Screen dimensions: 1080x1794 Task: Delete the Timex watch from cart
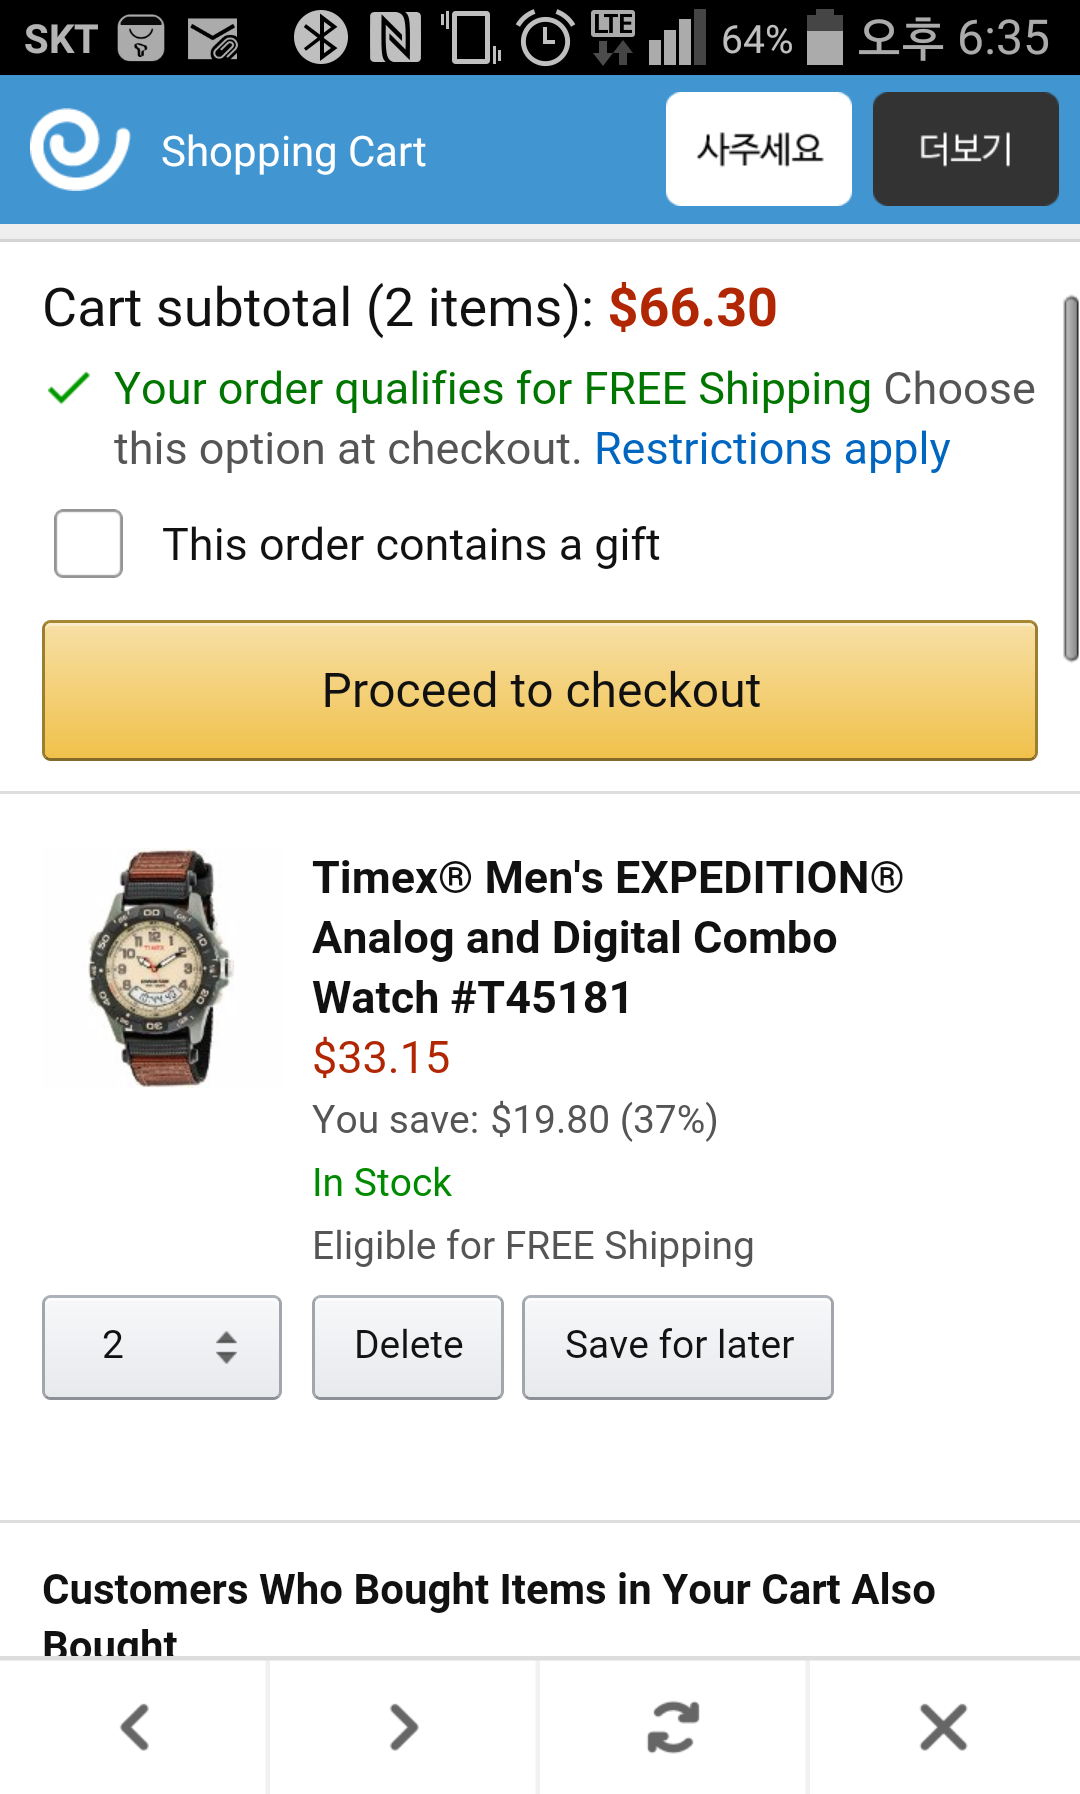click(408, 1347)
